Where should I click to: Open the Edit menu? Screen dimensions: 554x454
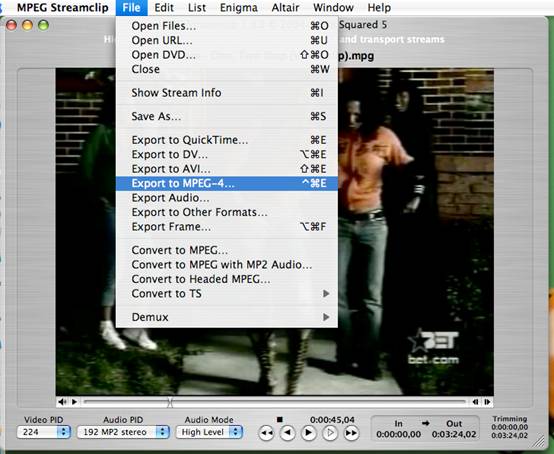pos(164,7)
